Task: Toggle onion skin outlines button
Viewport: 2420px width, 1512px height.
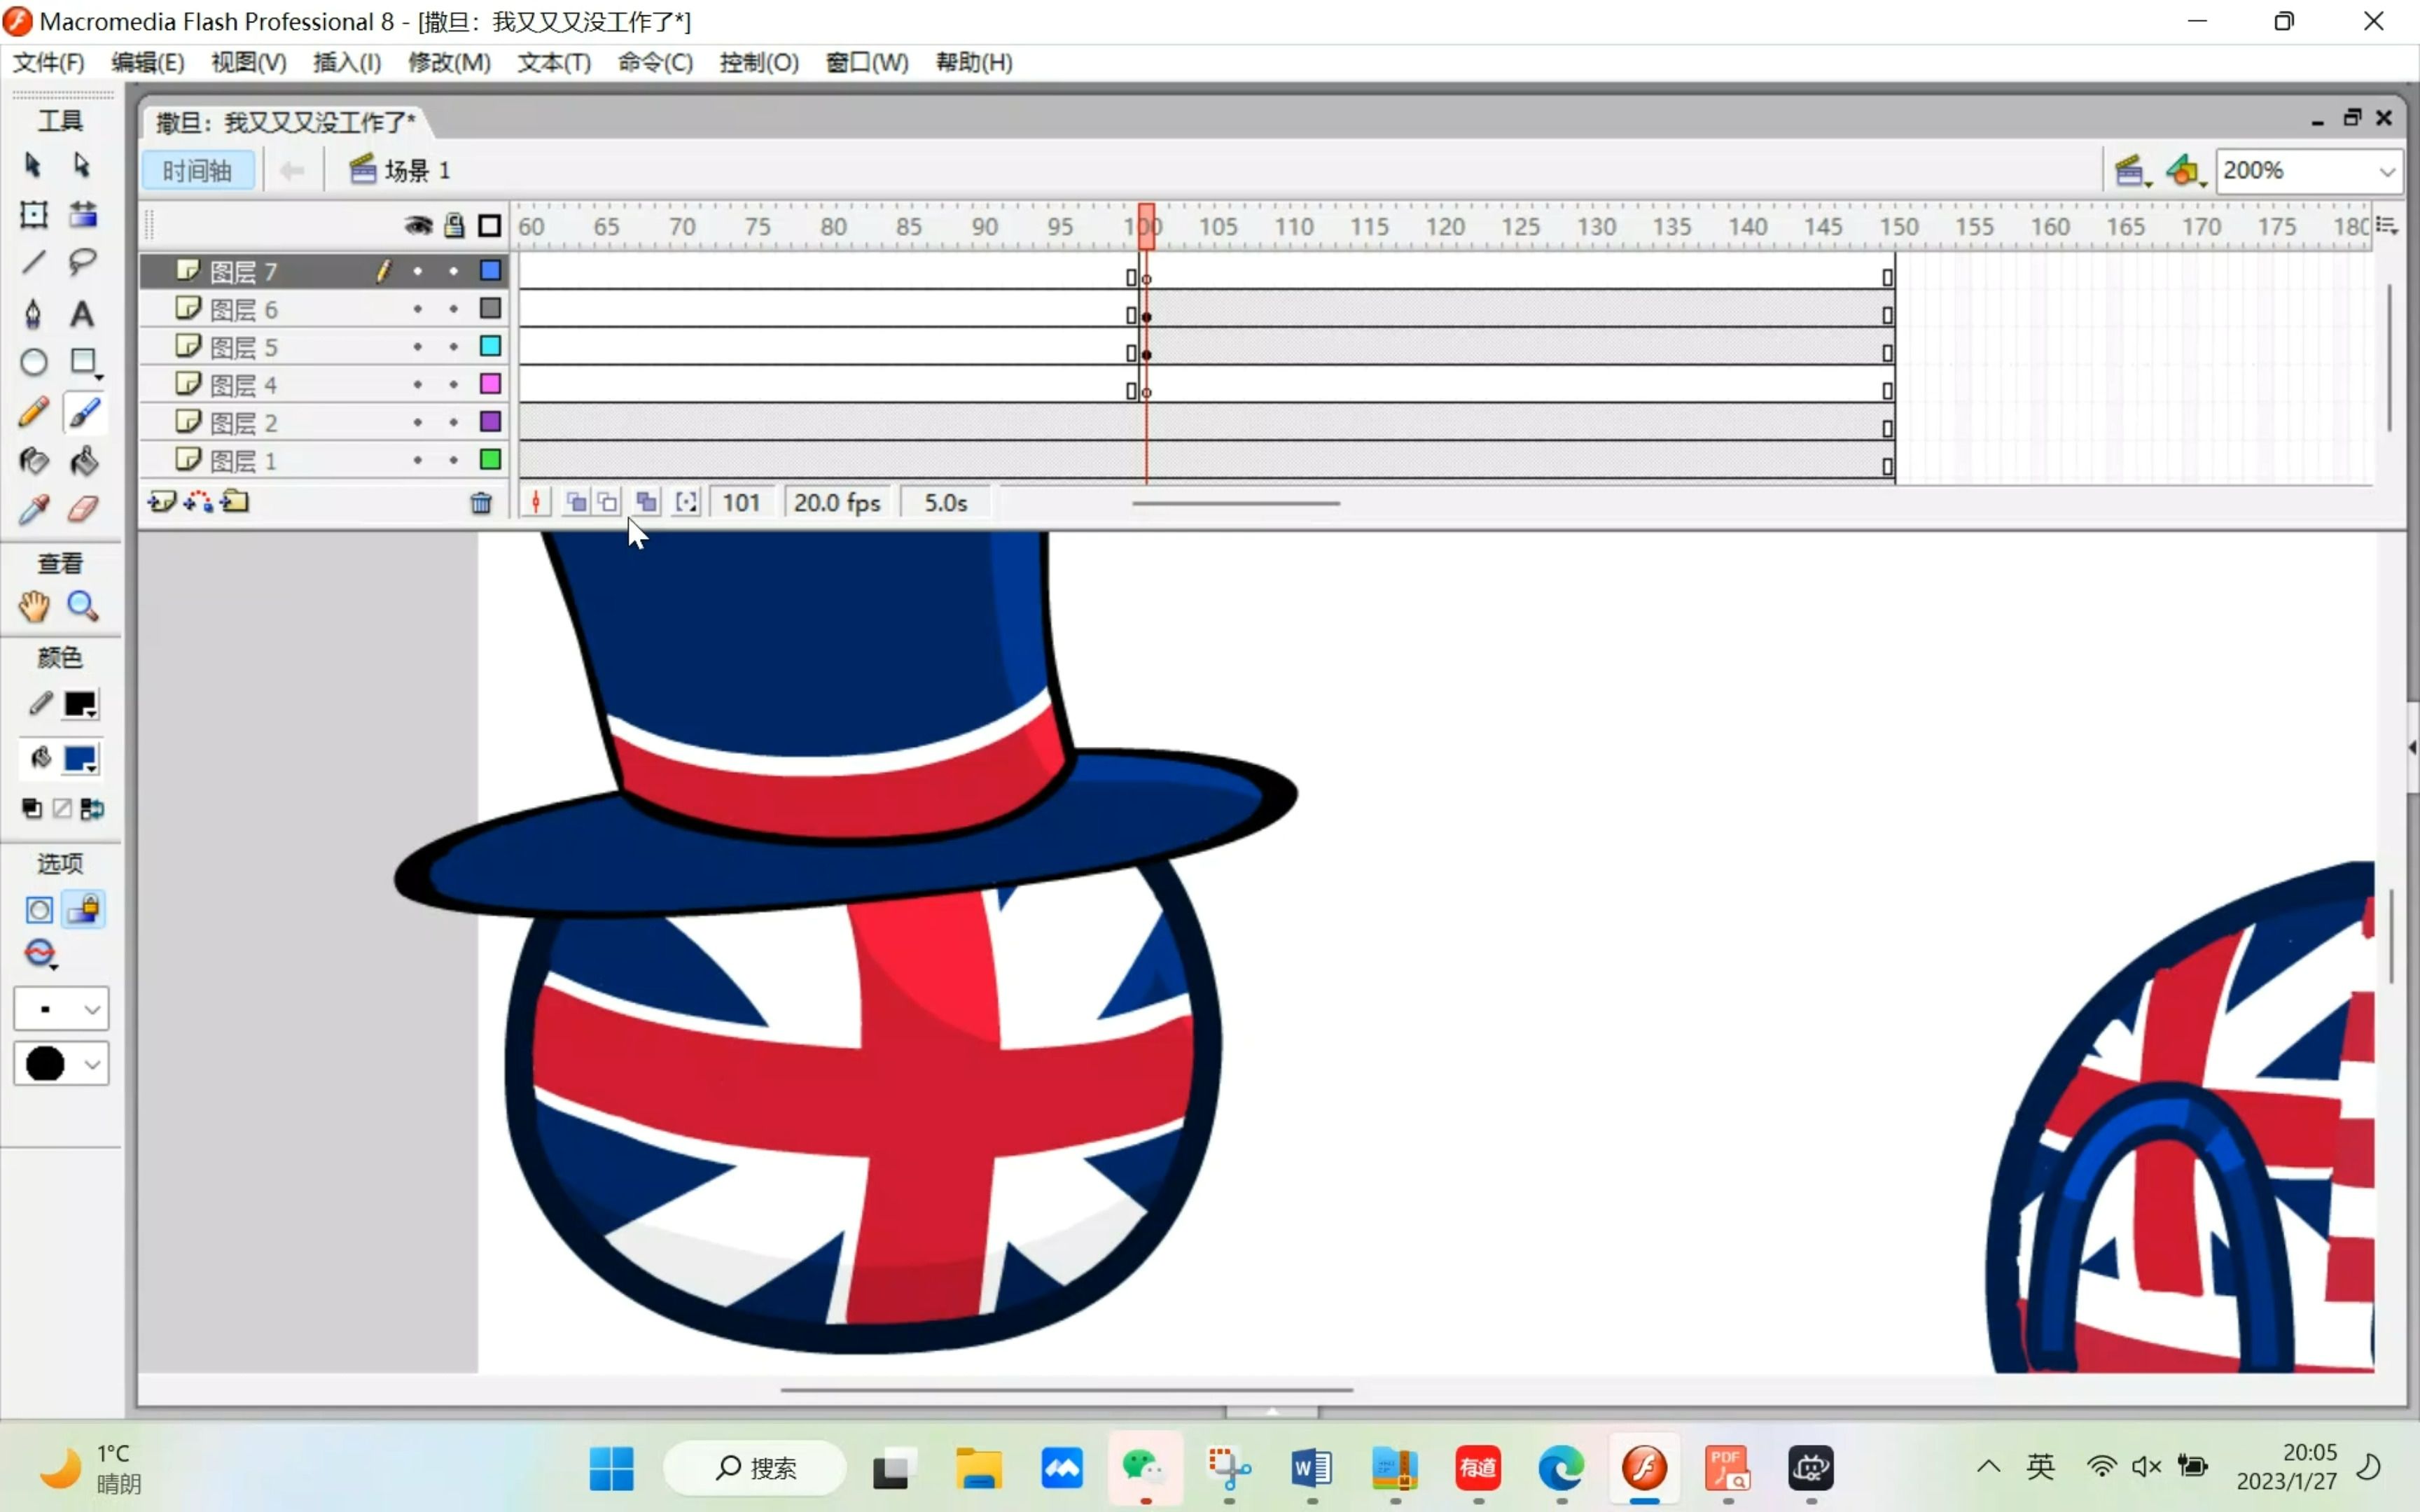Action: [x=608, y=502]
